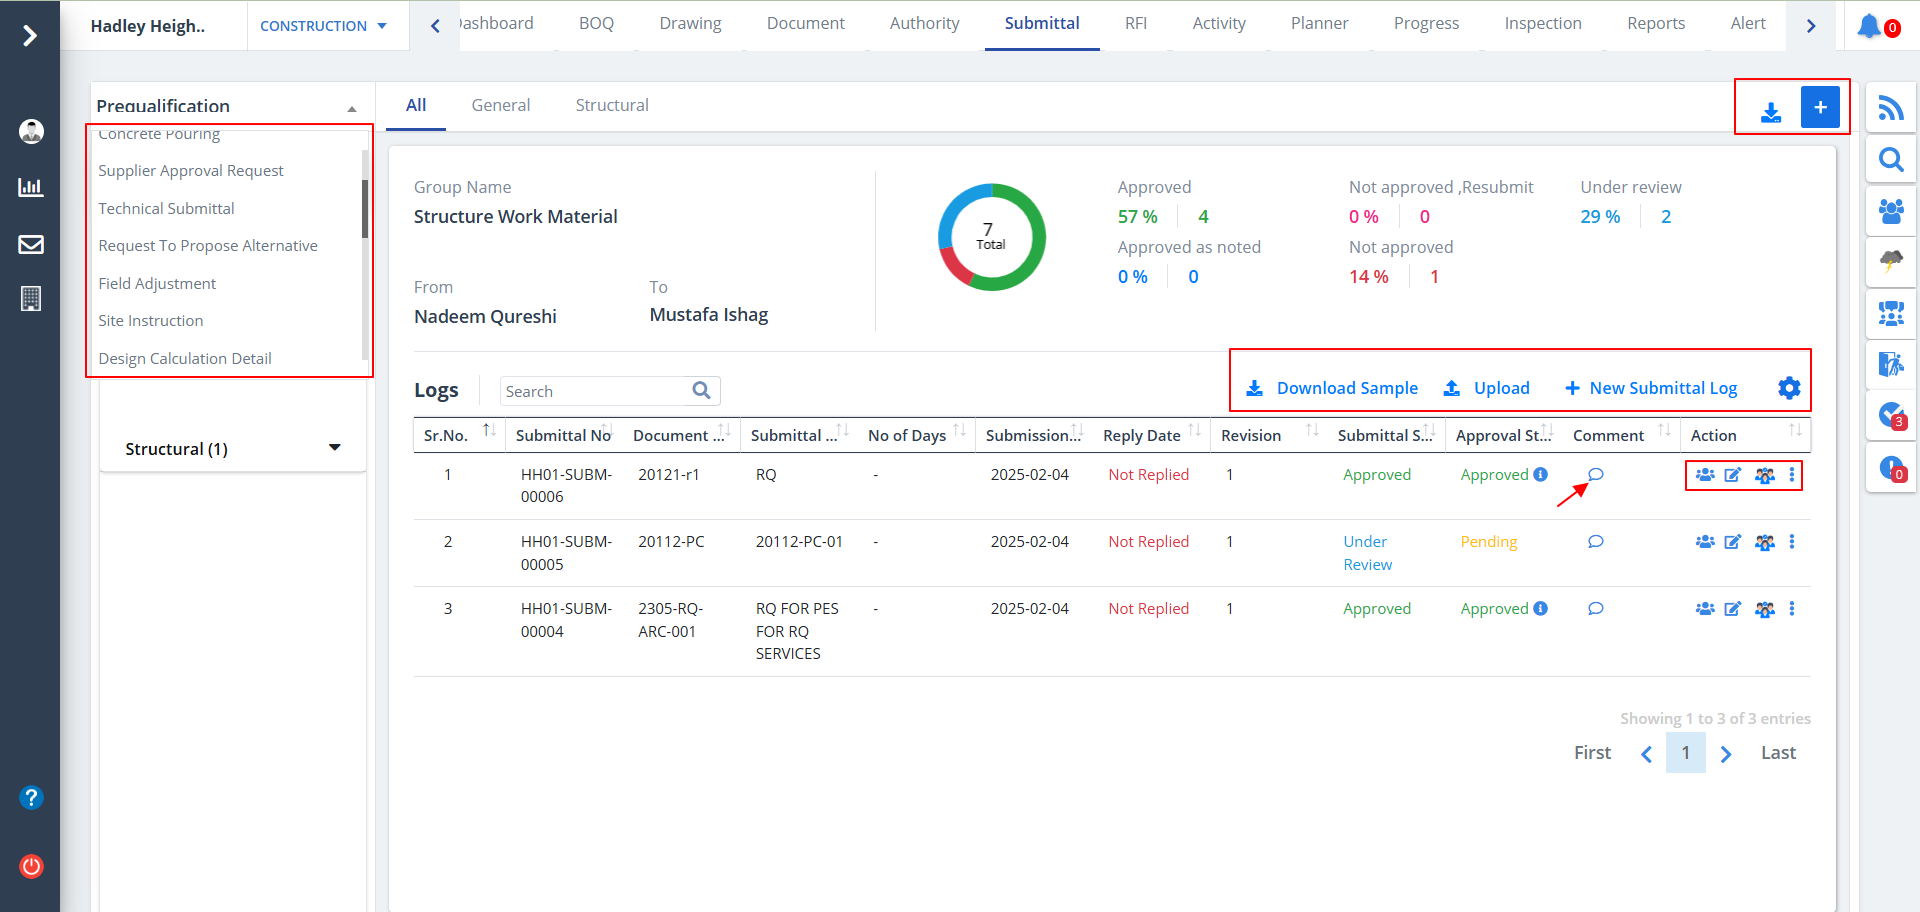Click the blue plus add button
This screenshot has height=912, width=1920.
pos(1820,107)
